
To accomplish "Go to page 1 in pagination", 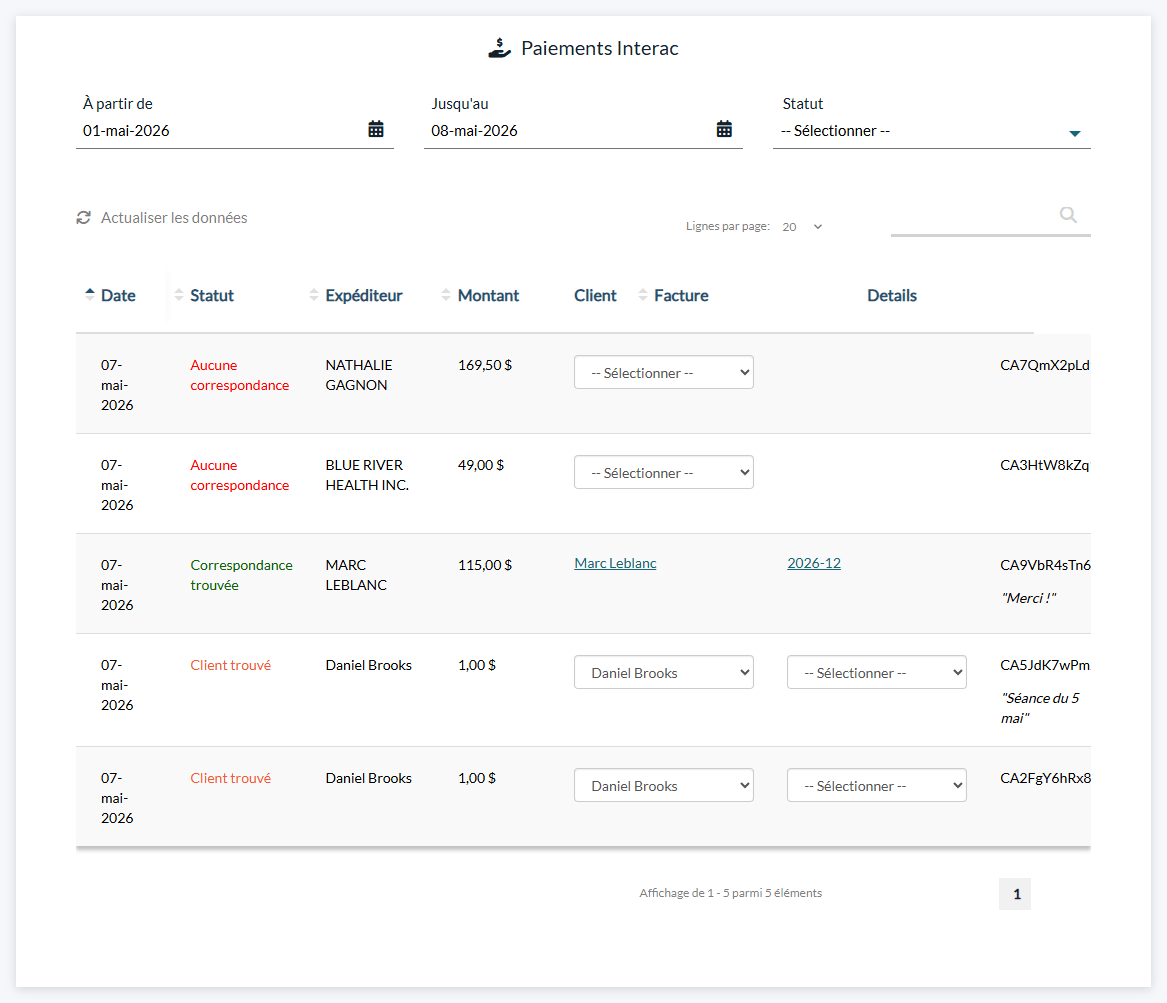I will pyautogui.click(x=1015, y=894).
